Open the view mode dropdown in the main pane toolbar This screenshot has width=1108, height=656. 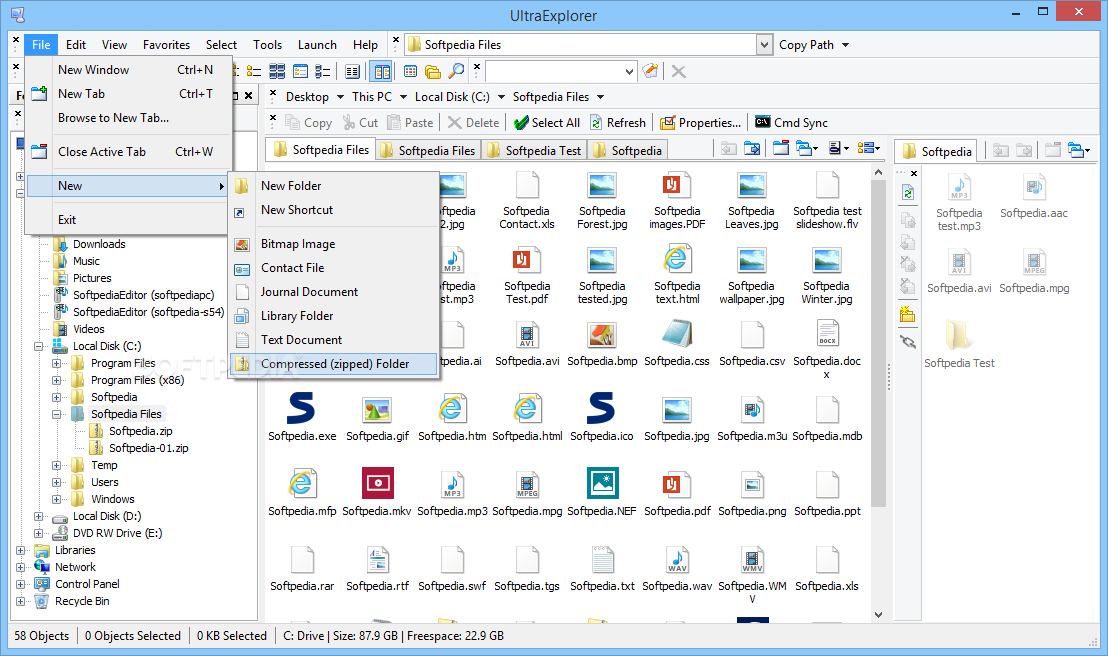click(x=868, y=148)
